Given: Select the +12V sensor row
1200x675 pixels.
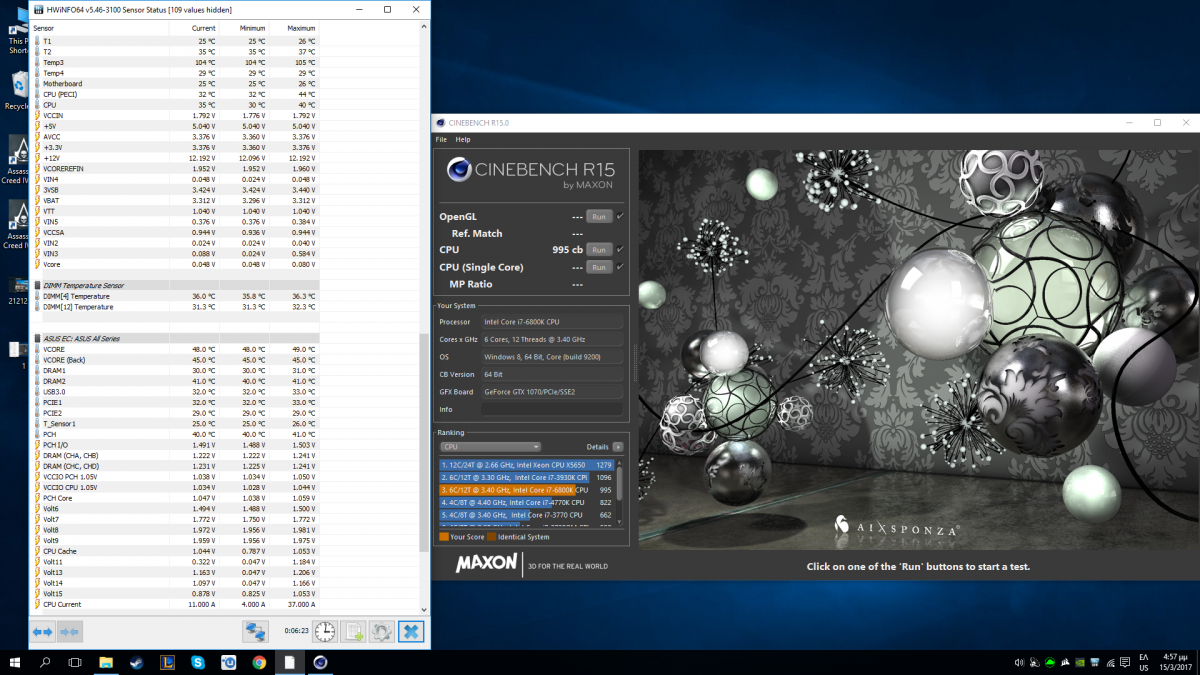Looking at the screenshot, I should [x=175, y=158].
